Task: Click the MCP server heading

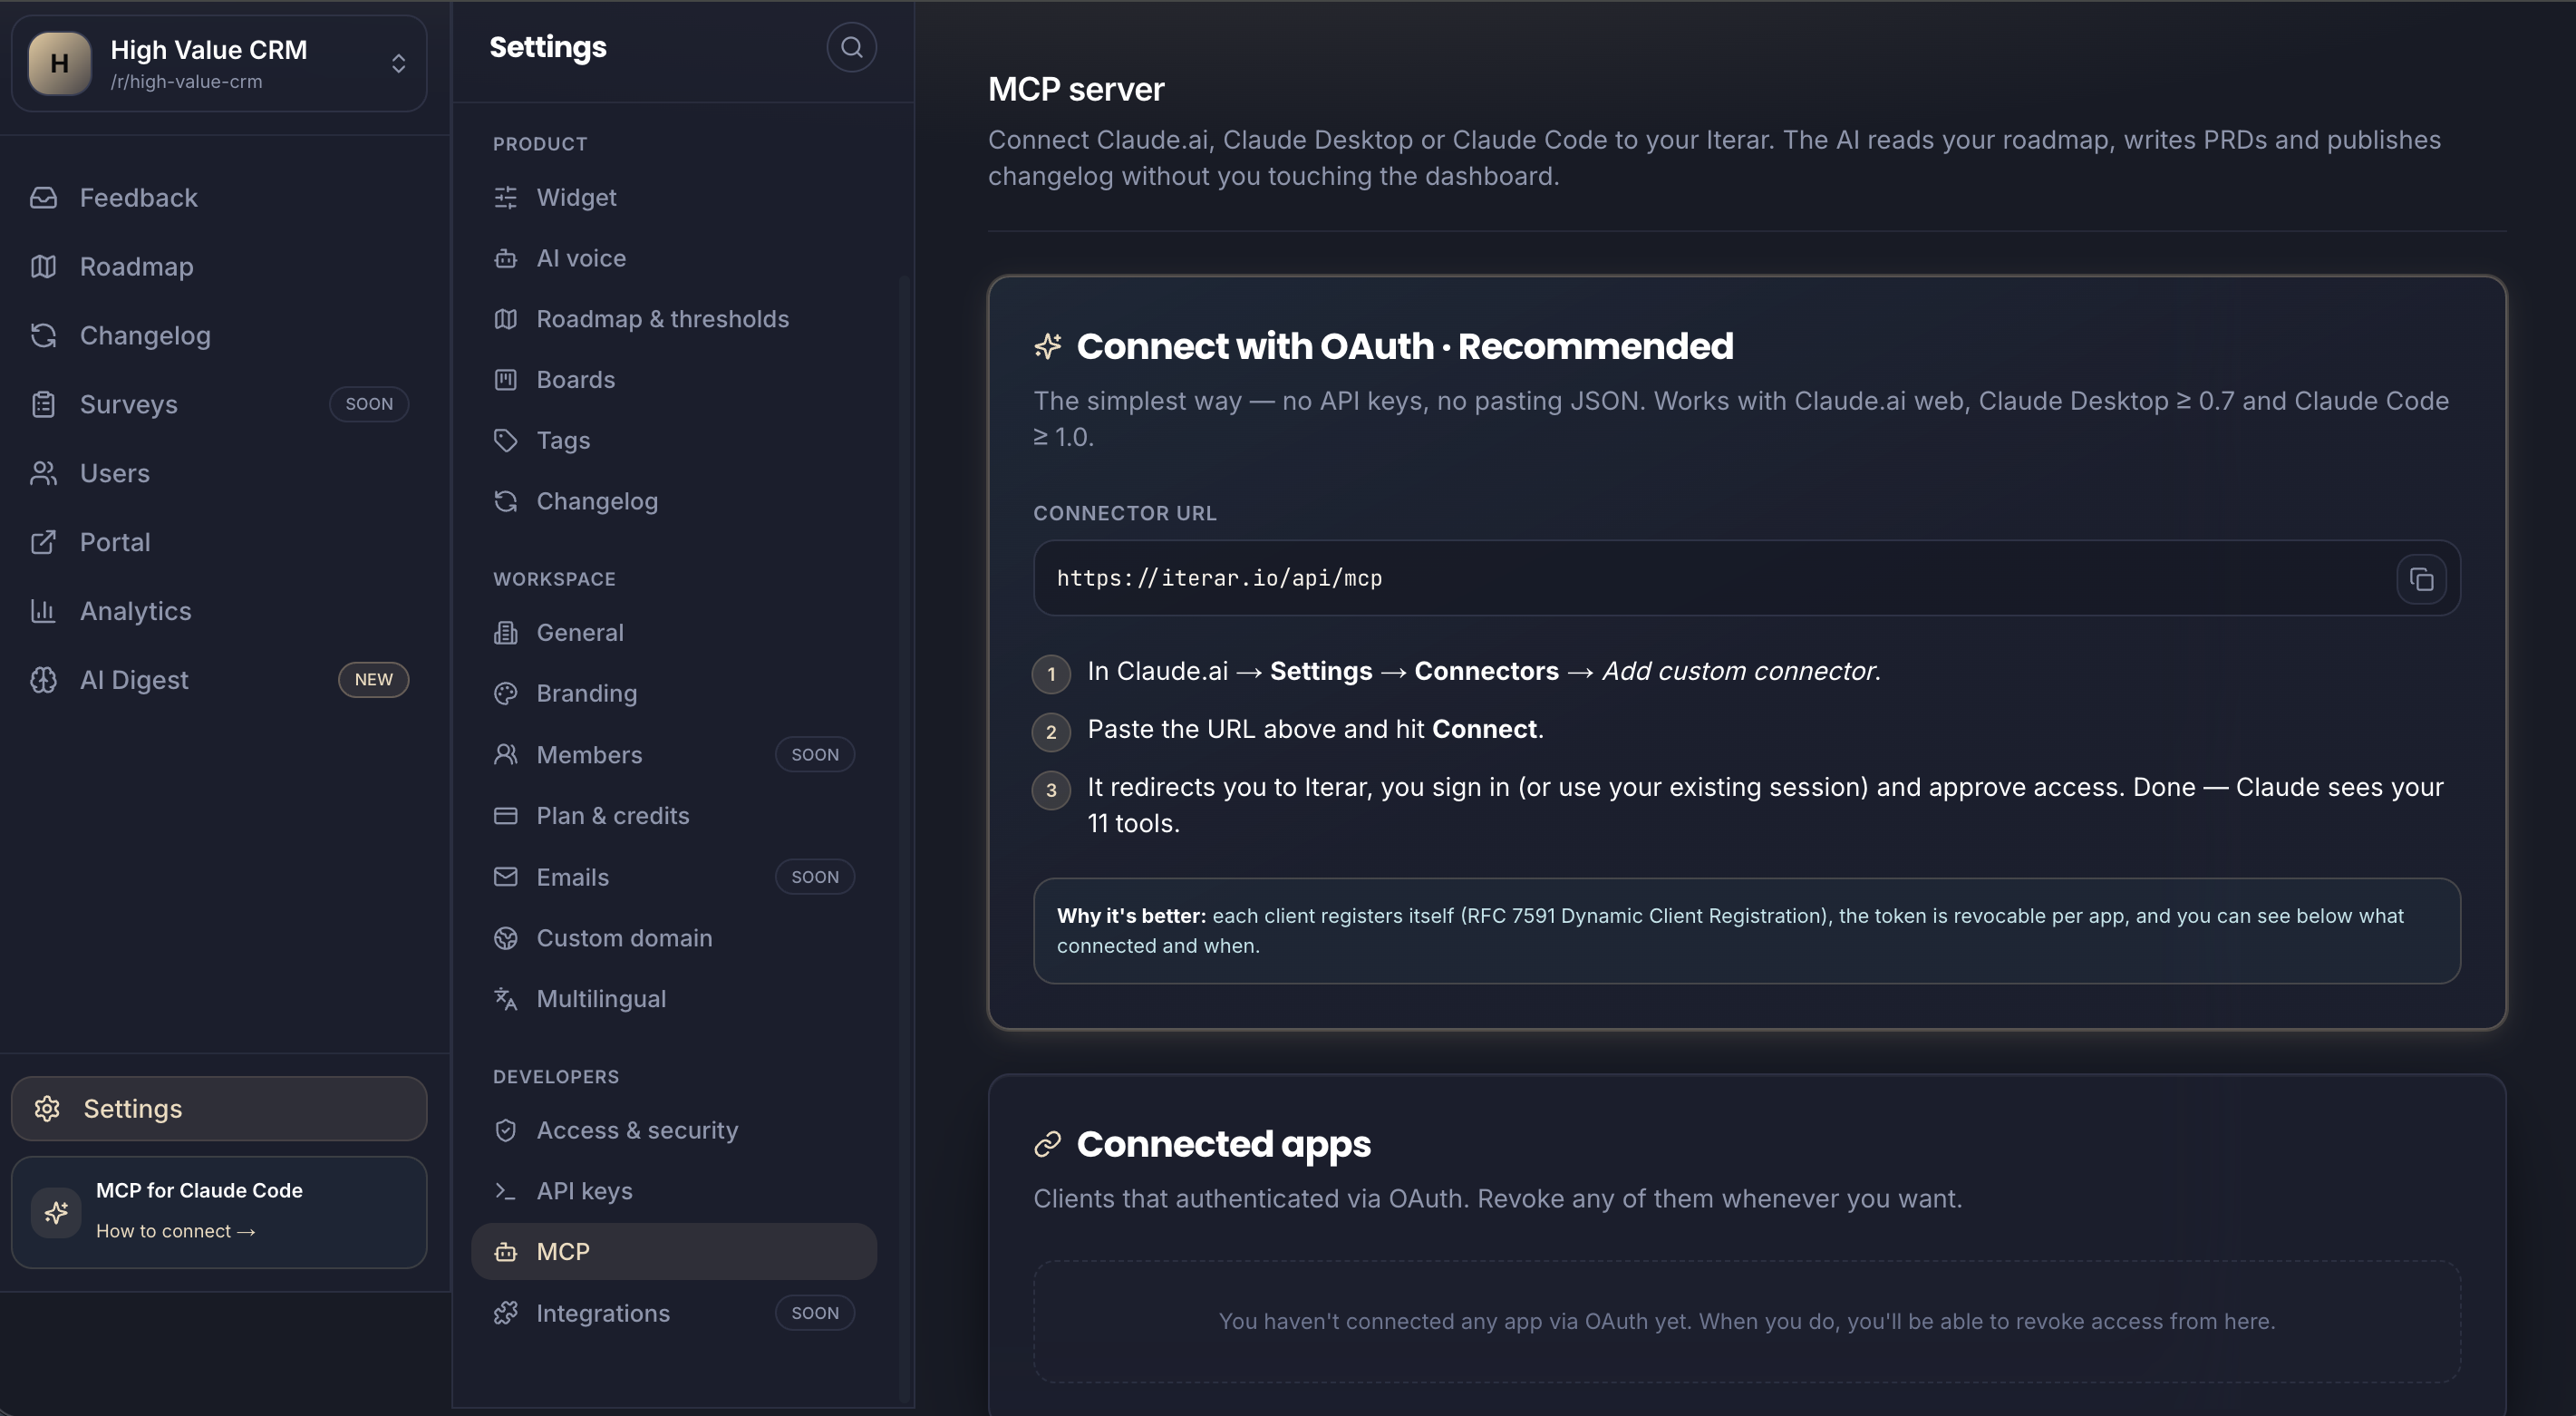Action: coord(1076,89)
